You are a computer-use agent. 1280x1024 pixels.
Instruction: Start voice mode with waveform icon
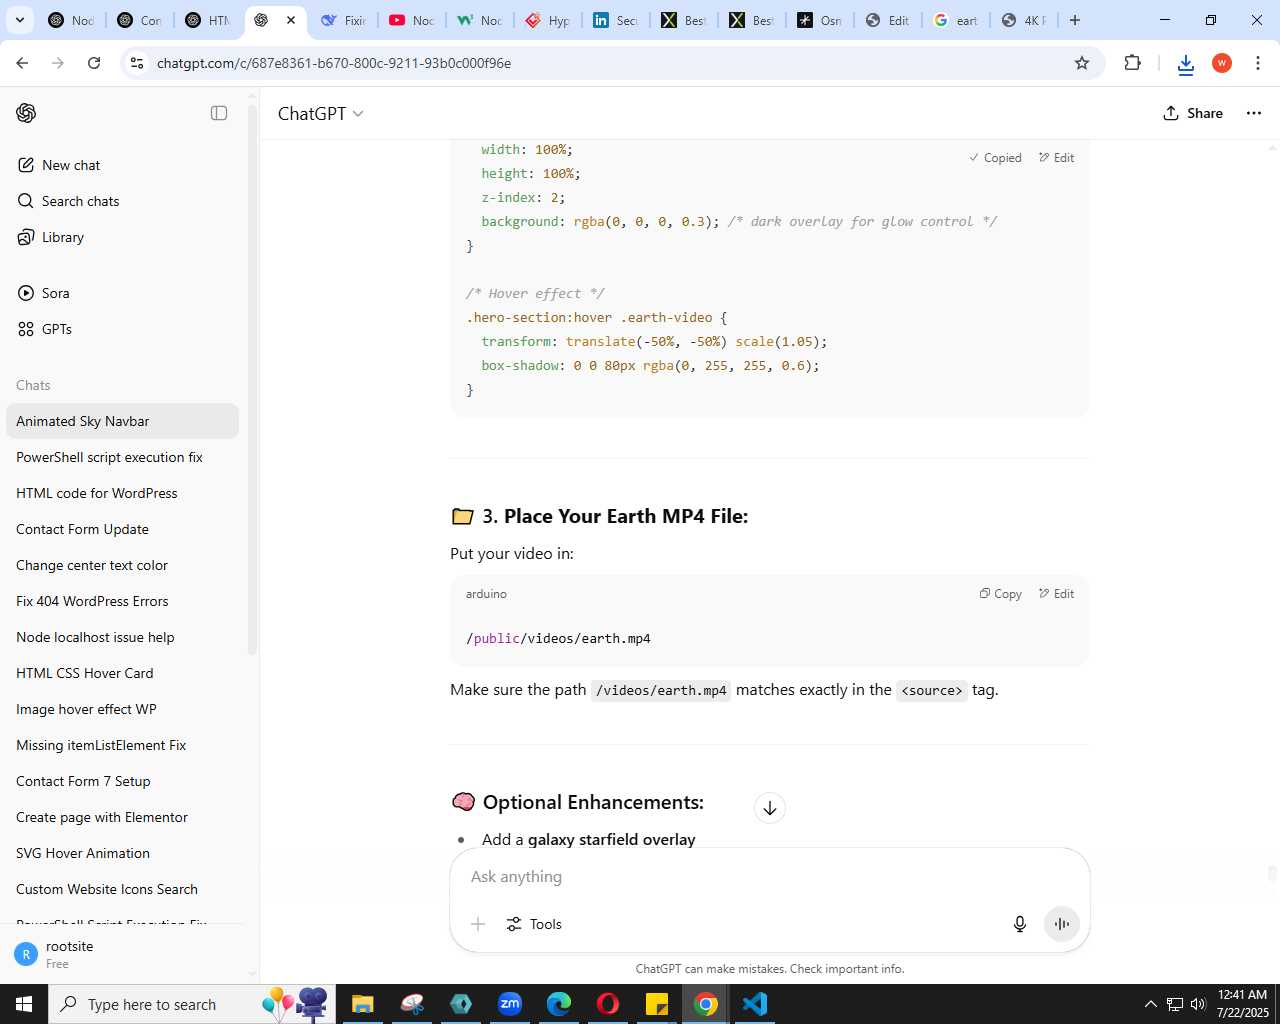pyautogui.click(x=1062, y=924)
